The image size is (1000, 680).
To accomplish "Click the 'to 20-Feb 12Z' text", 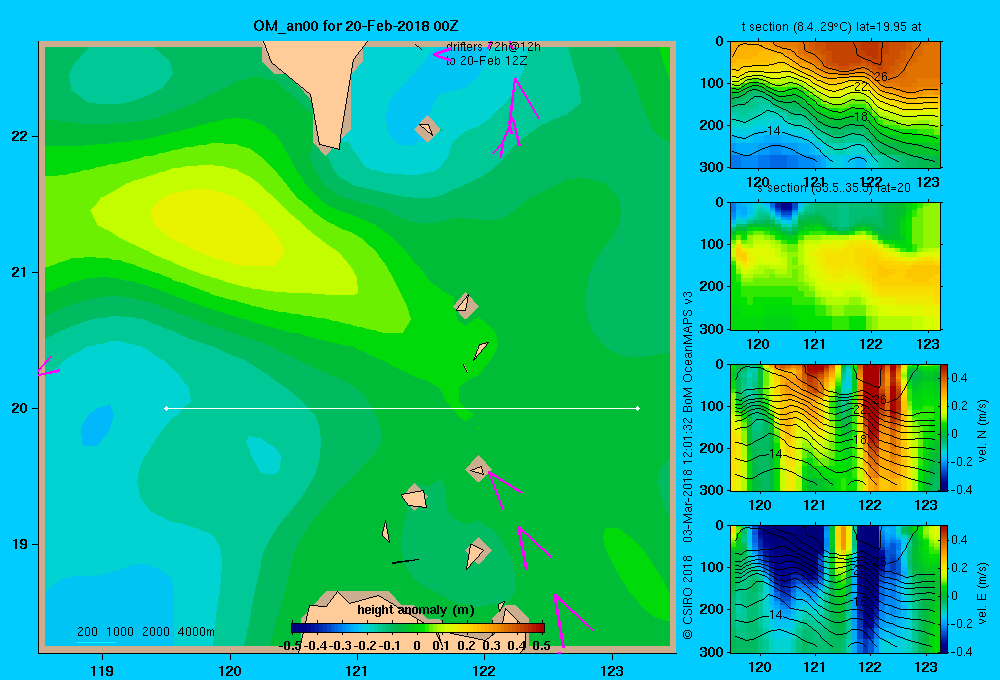I will click(x=487, y=61).
